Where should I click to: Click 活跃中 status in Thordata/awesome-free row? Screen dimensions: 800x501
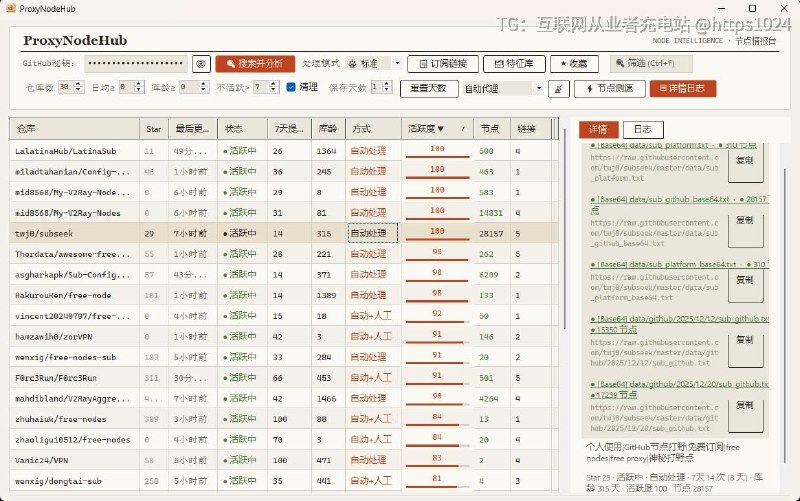point(240,254)
